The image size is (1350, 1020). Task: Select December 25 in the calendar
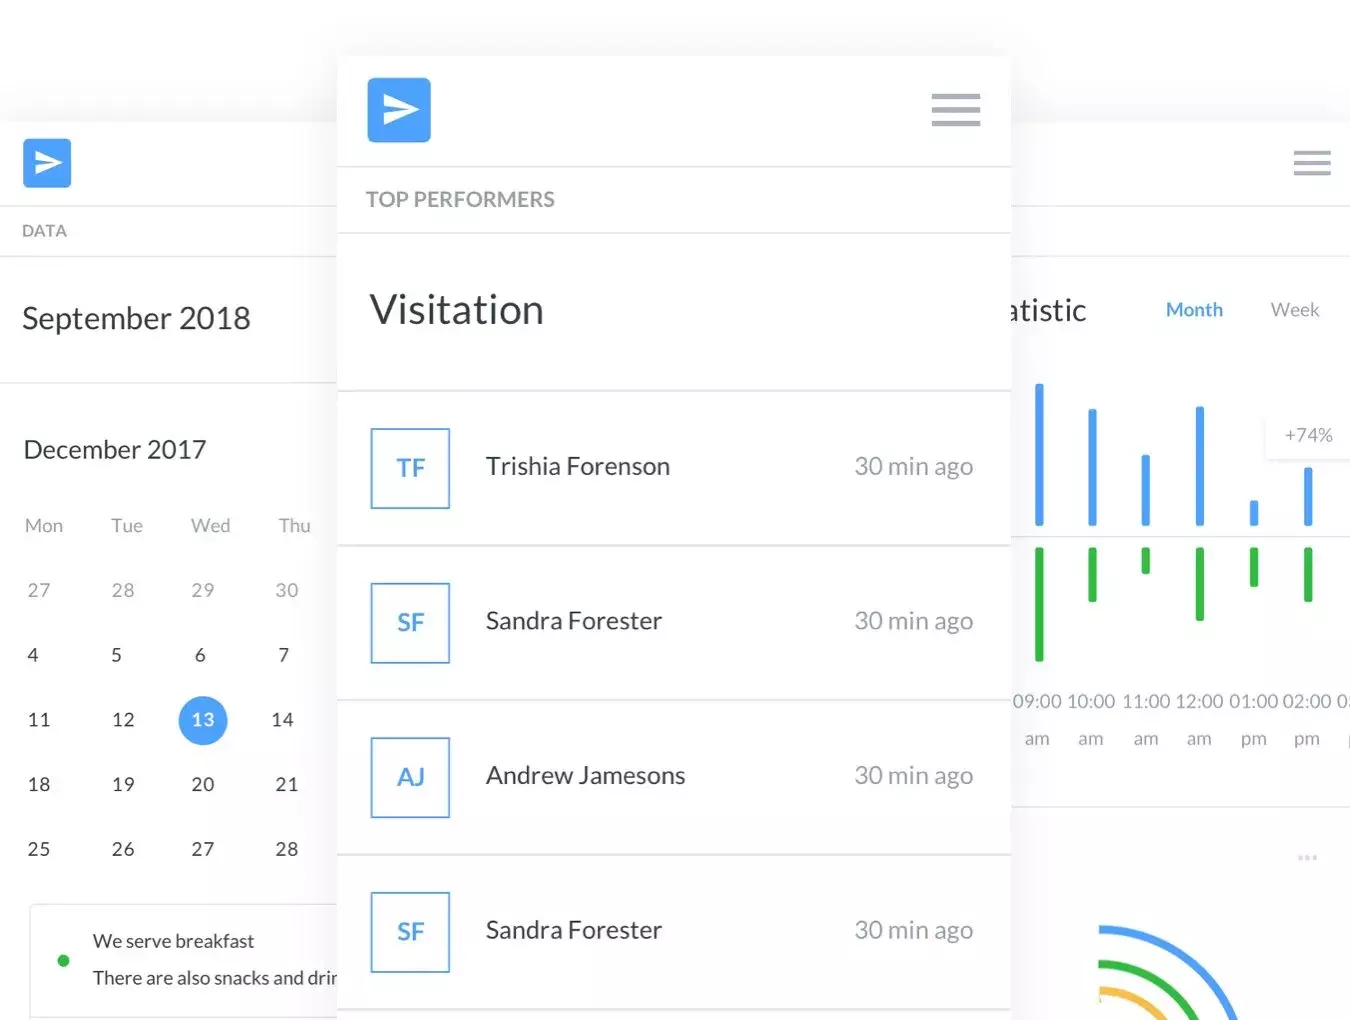(x=39, y=849)
